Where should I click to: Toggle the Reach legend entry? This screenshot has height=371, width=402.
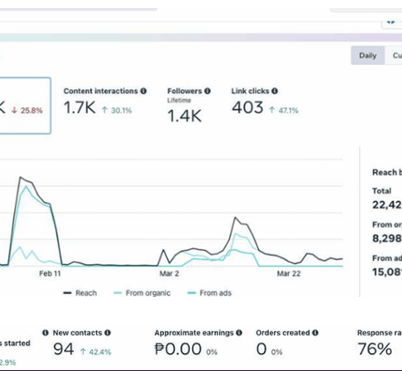pyautogui.click(x=80, y=293)
